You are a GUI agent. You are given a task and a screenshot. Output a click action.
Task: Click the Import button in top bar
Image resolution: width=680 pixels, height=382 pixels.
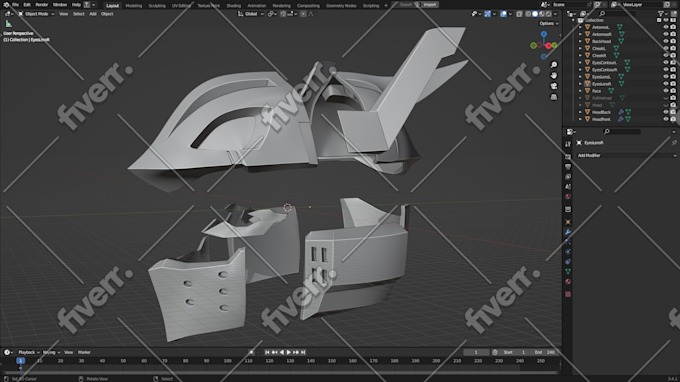[x=430, y=5]
